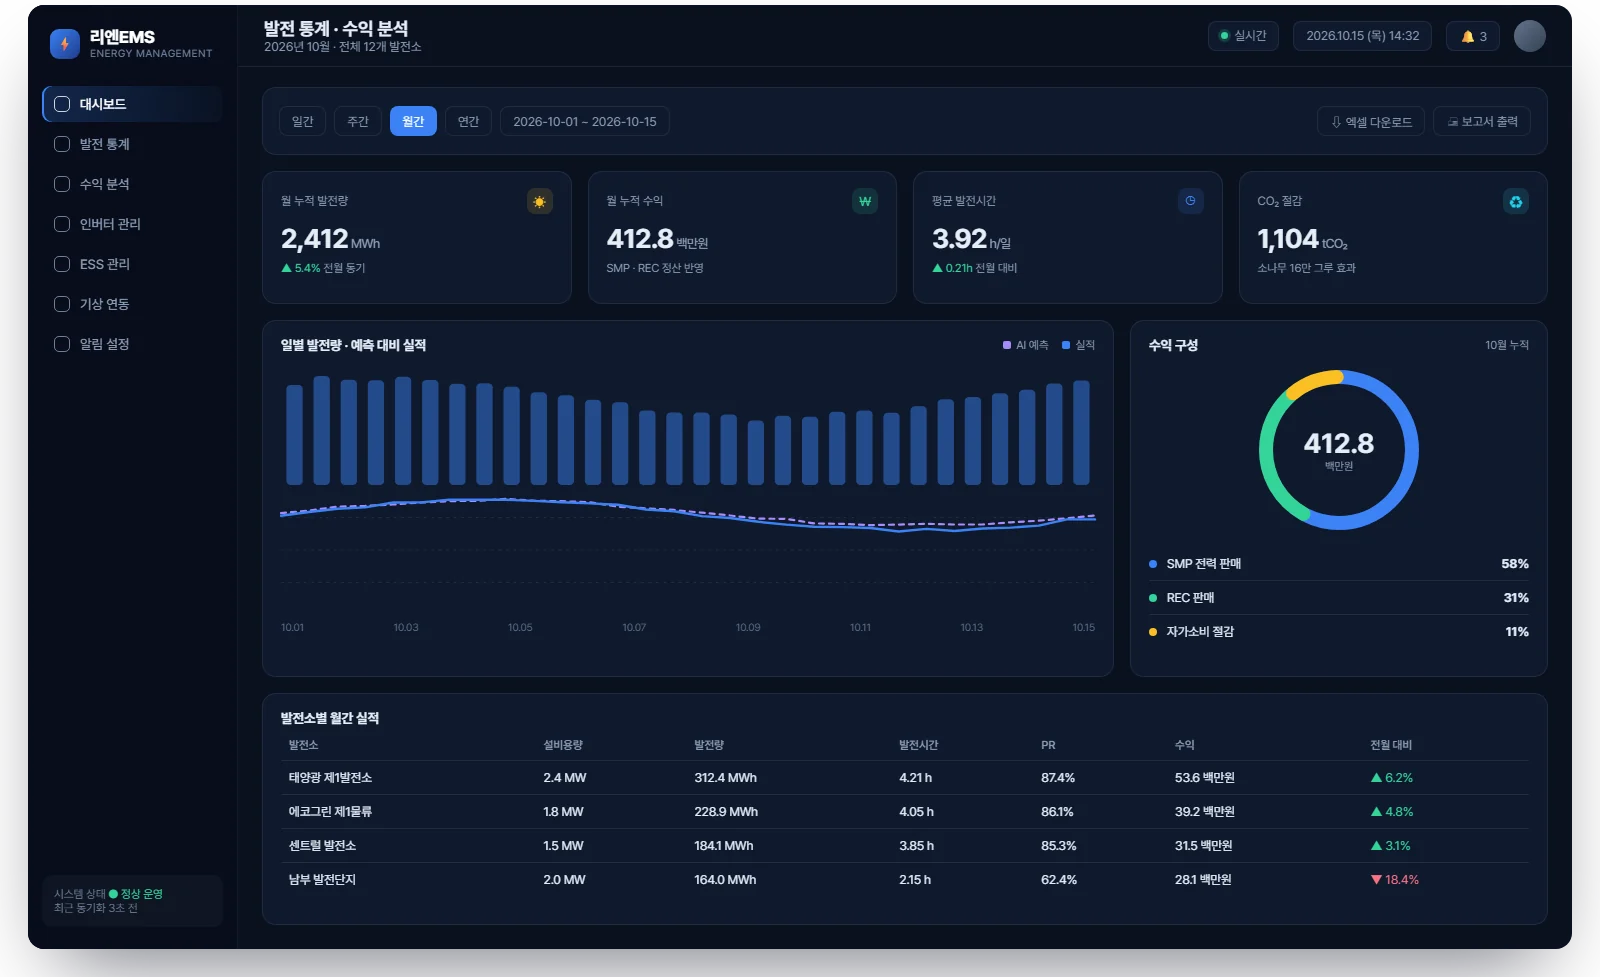Image resolution: width=1600 pixels, height=977 pixels.
Task: Toggle the AI 예측 chart legend series
Action: [x=1026, y=345]
